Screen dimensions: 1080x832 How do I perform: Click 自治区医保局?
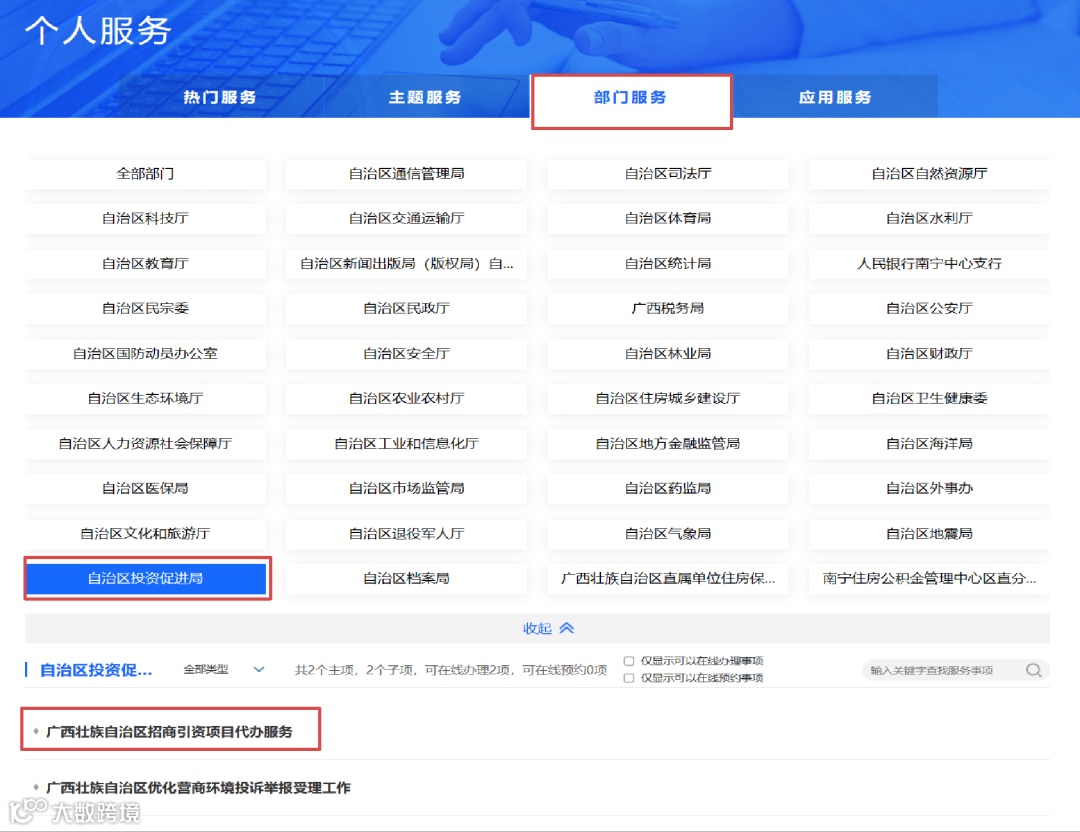145,489
